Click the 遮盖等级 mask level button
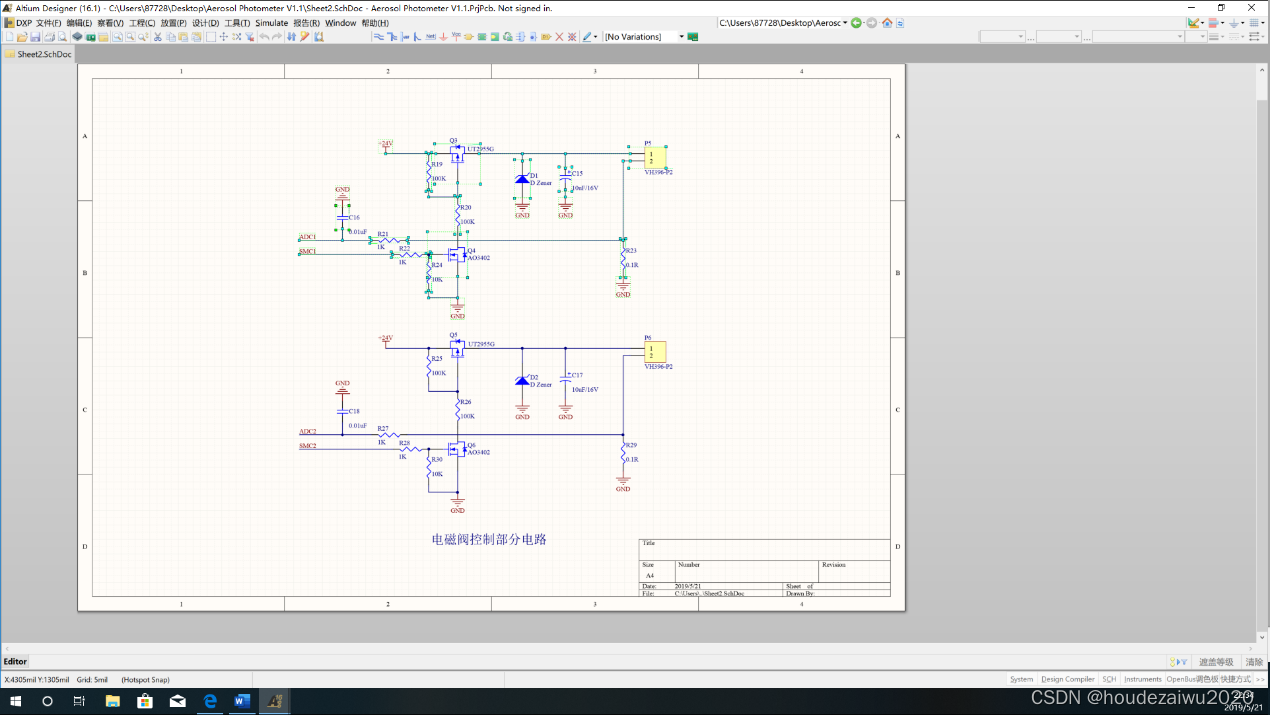1270x715 pixels. (1217, 662)
